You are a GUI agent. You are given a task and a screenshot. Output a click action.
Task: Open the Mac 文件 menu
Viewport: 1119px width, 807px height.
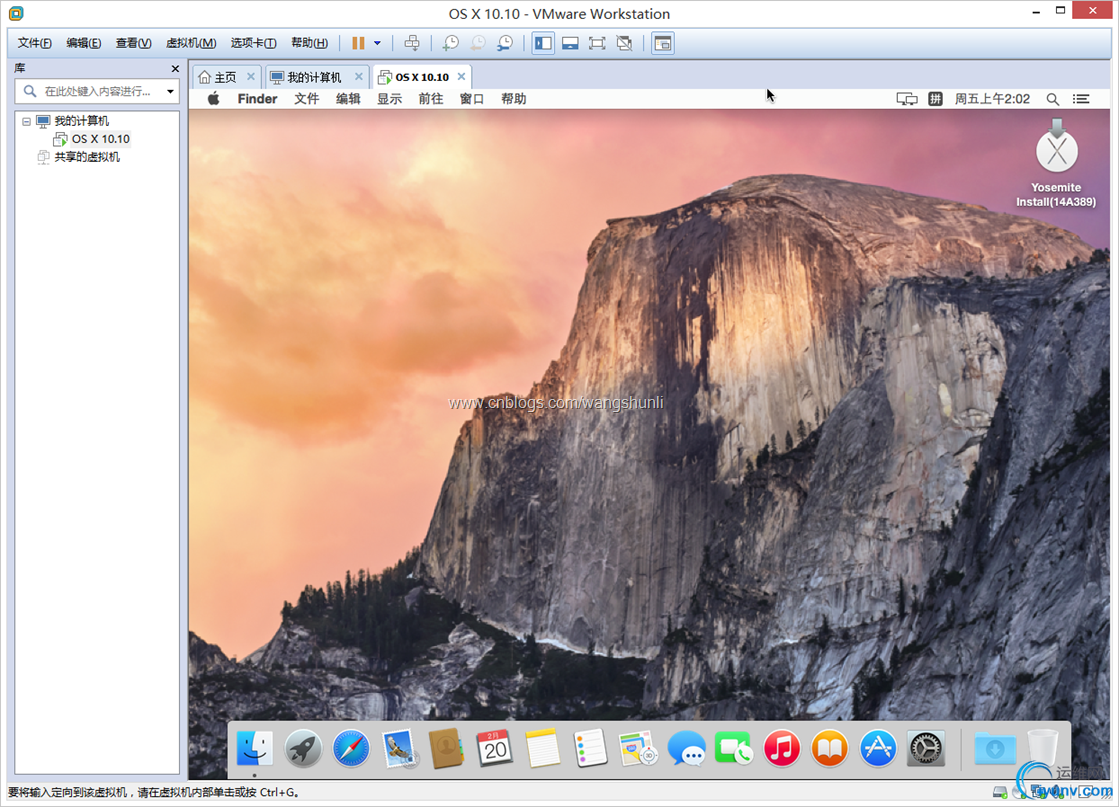click(x=306, y=99)
